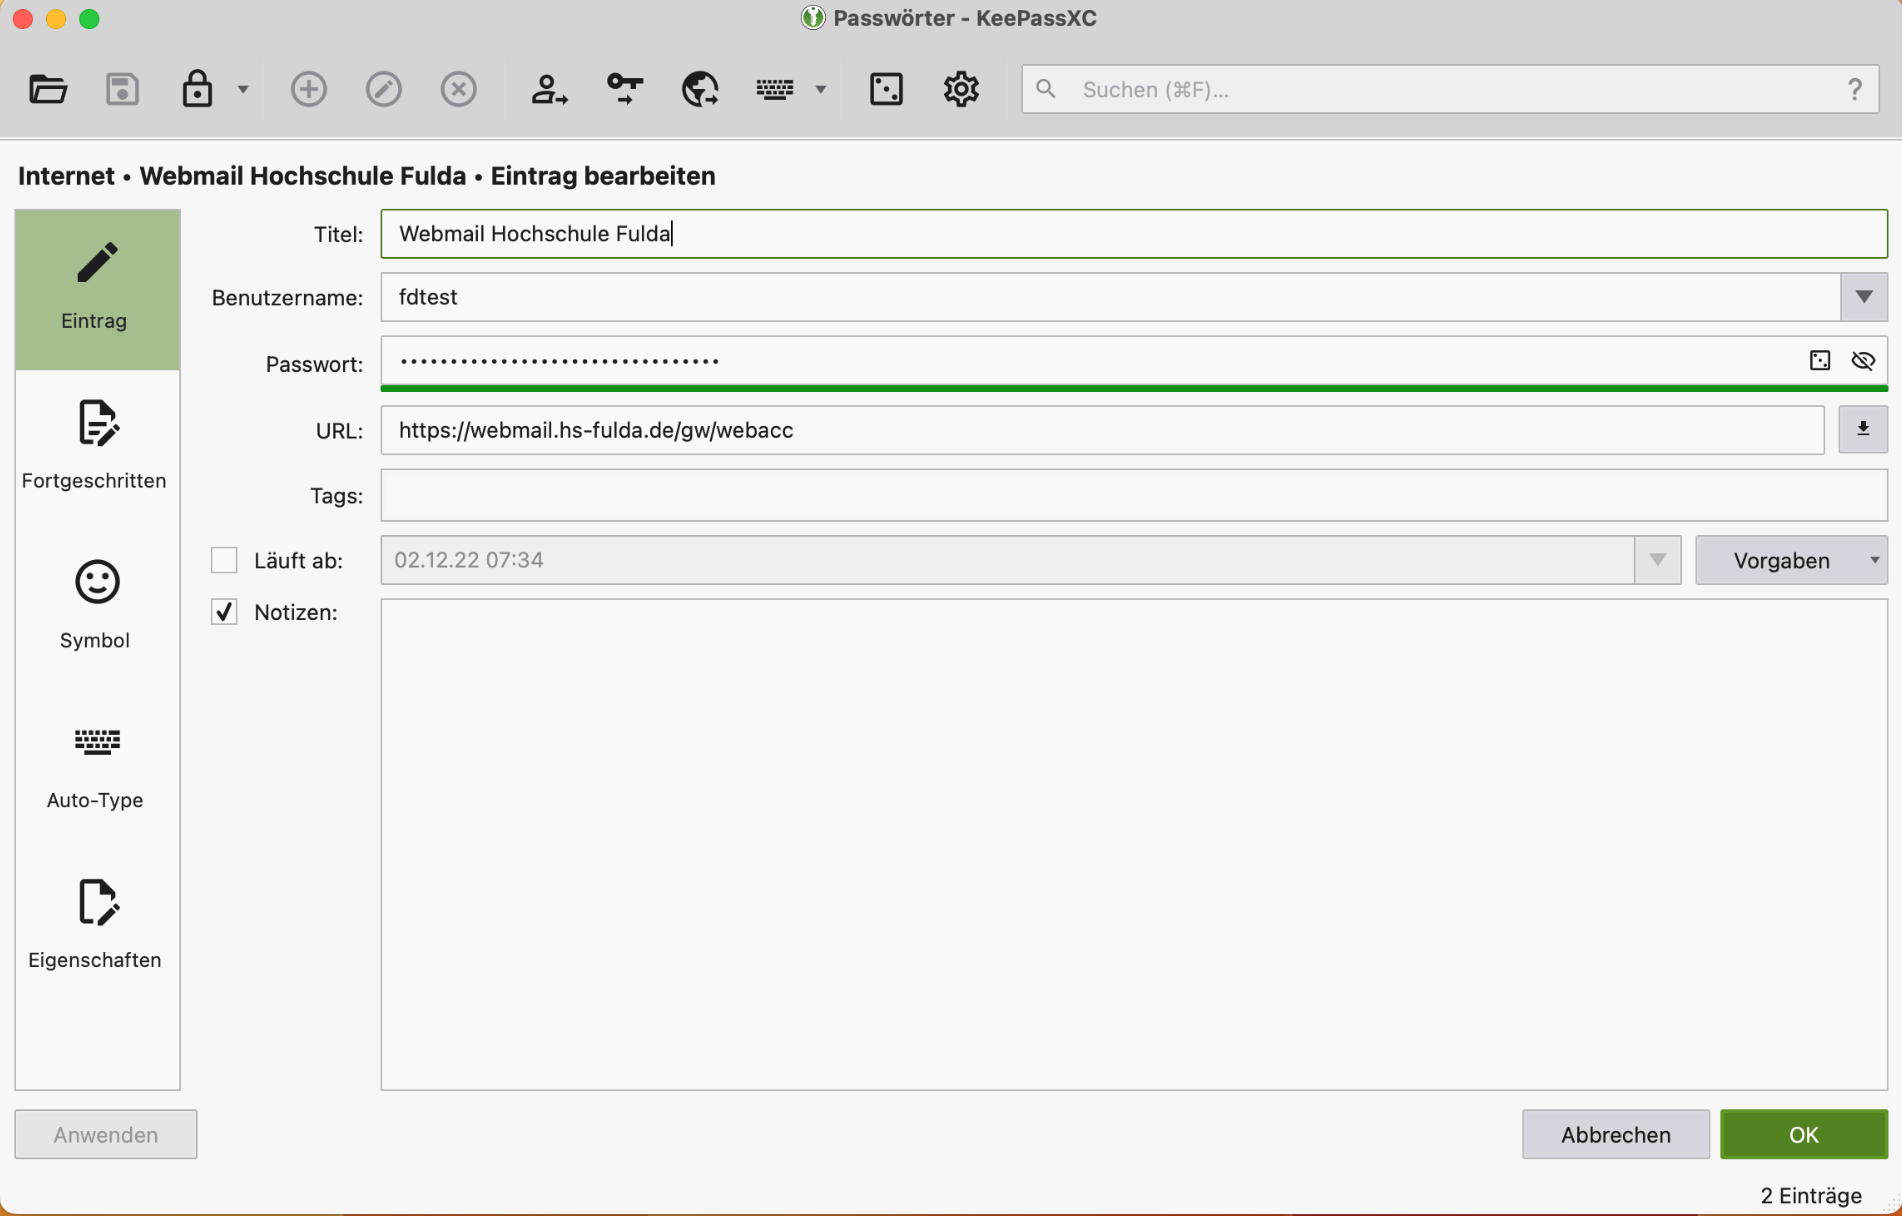
Task: Click the open database folder icon
Action: 47,90
